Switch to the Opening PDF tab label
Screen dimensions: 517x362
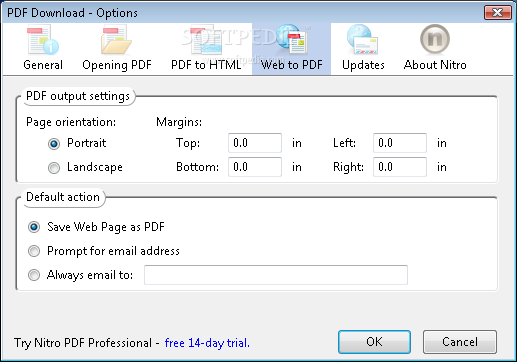pos(117,65)
